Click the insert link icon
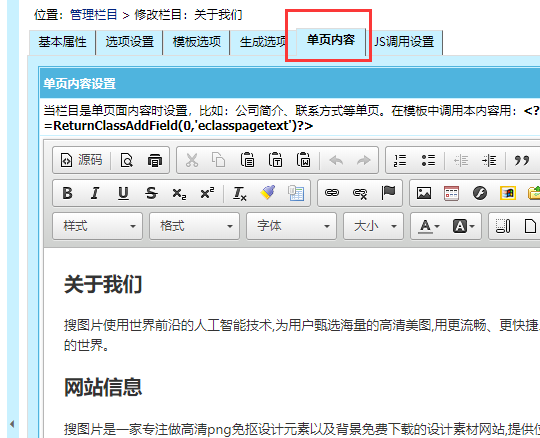Screen dimensions: 540x438 pyautogui.click(x=332, y=193)
